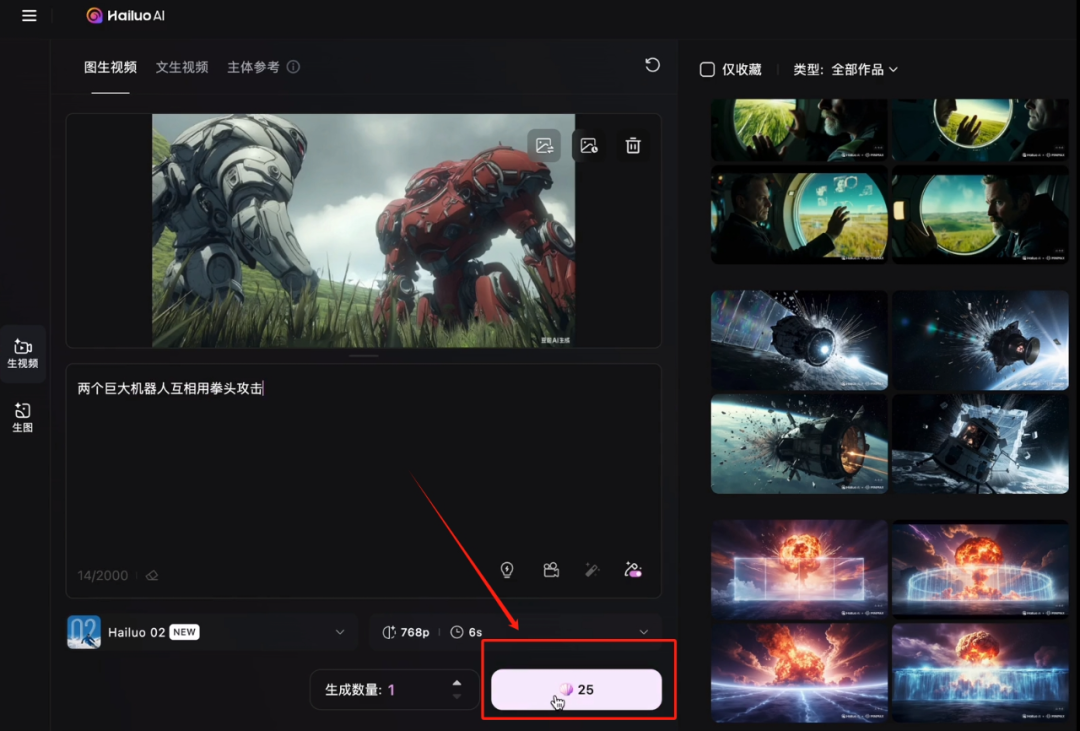Click the clear prompt broom icon near the character count
The image size is (1080, 731).
tap(151, 574)
